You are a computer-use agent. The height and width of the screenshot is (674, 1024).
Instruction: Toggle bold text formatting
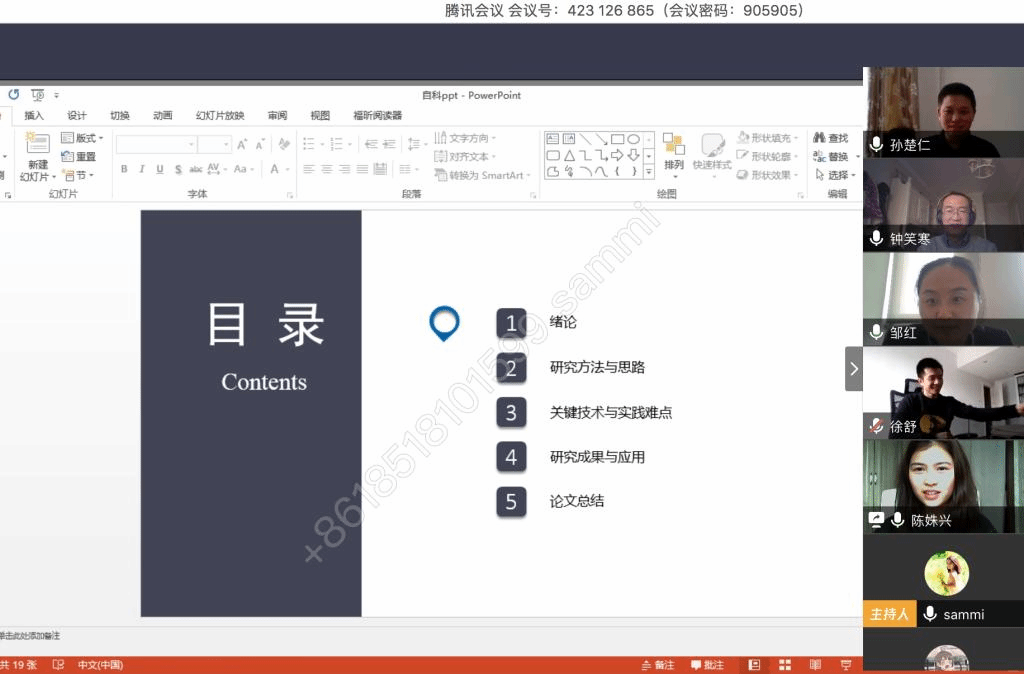coord(124,169)
